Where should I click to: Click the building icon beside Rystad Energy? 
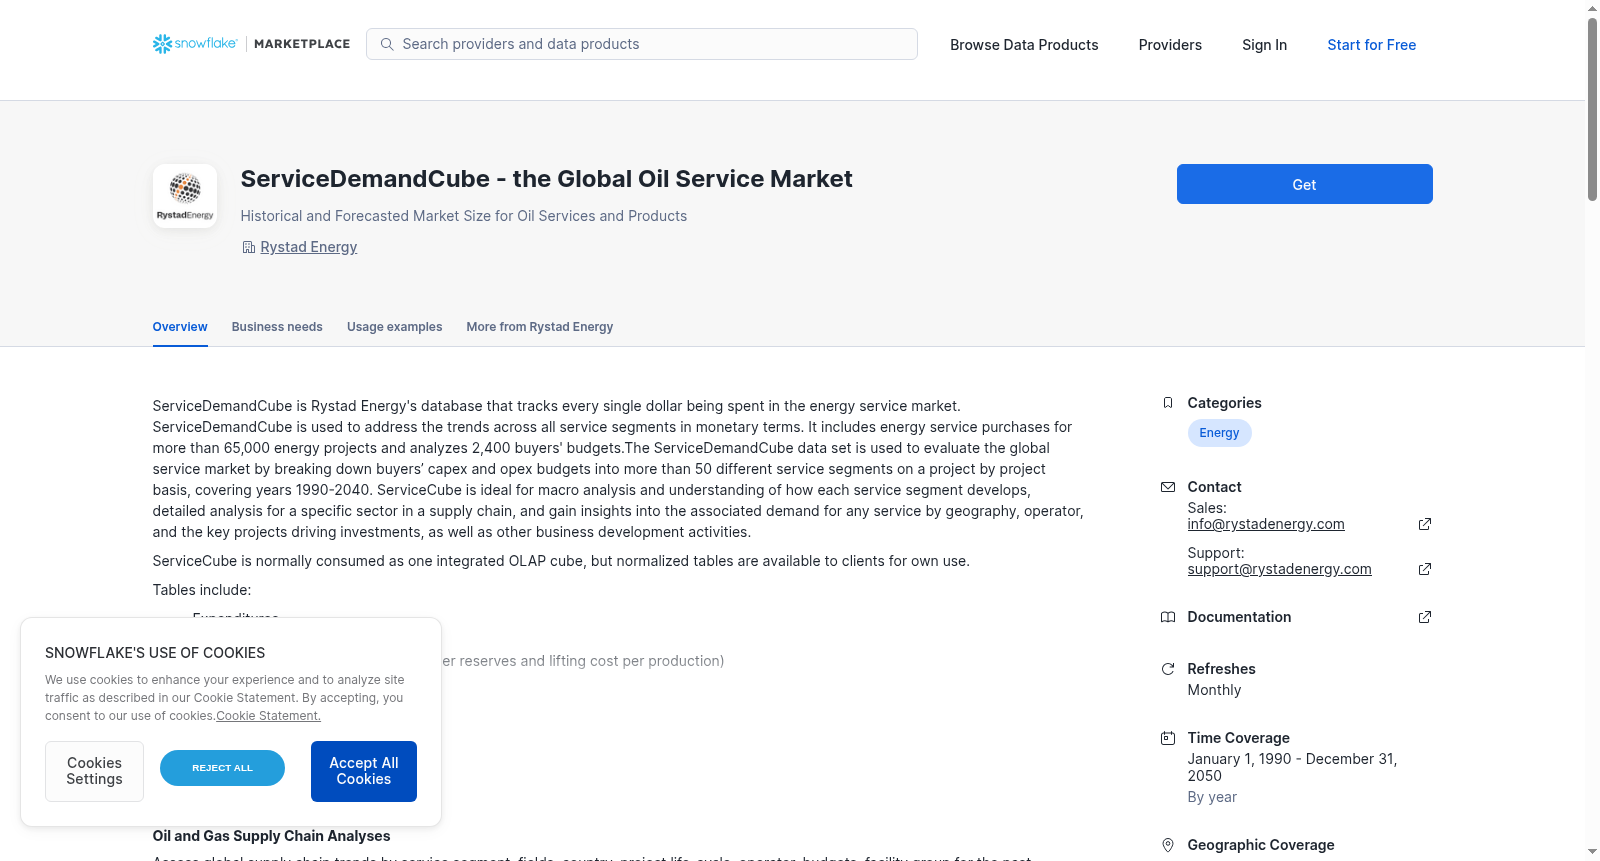coord(249,247)
